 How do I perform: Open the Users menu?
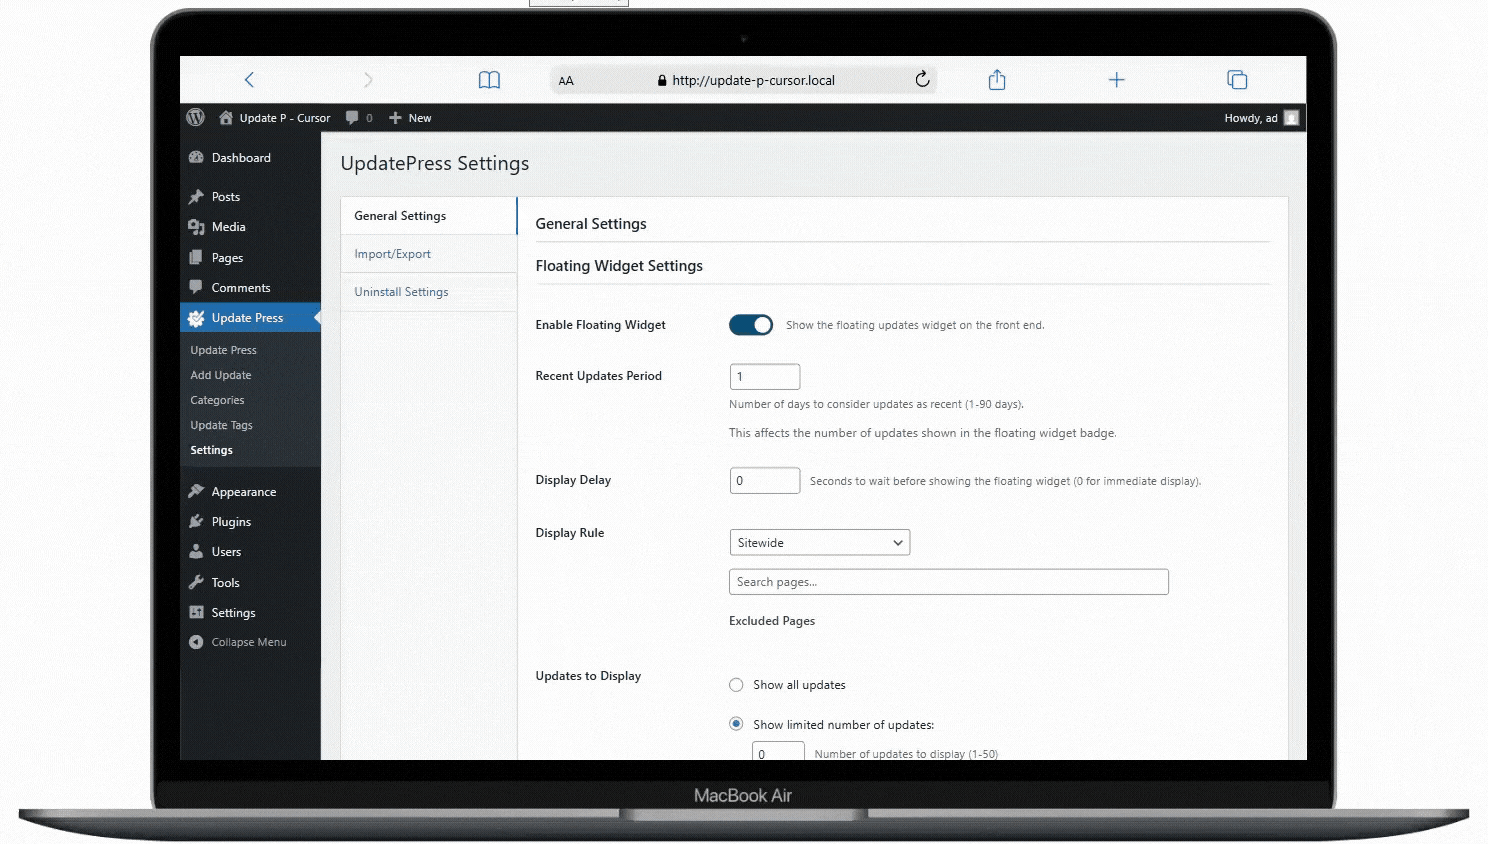coord(250,552)
